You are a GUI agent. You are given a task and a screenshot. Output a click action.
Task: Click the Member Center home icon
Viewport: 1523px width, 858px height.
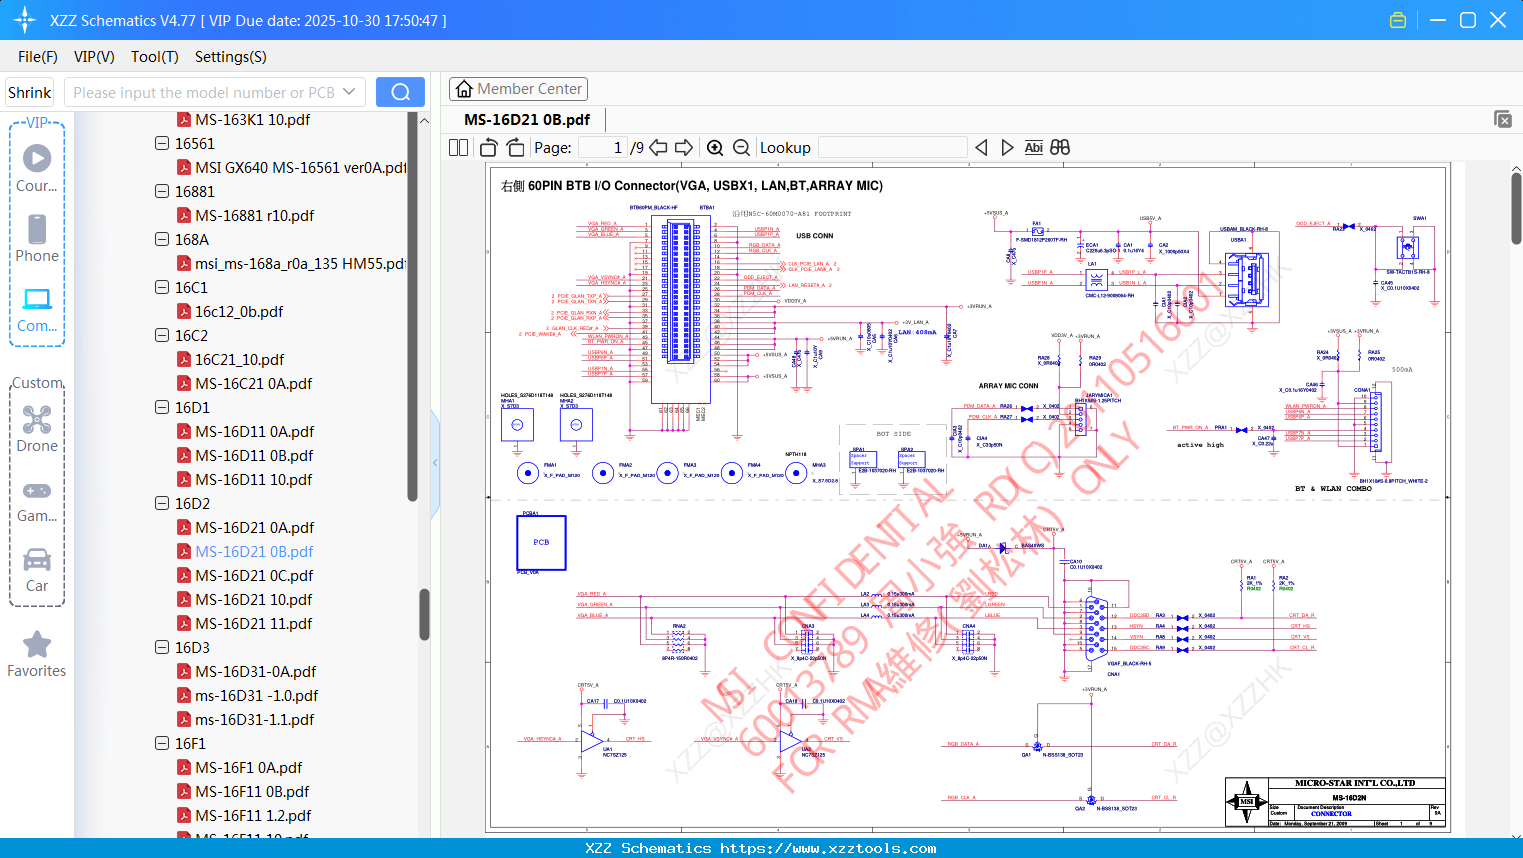pos(464,89)
